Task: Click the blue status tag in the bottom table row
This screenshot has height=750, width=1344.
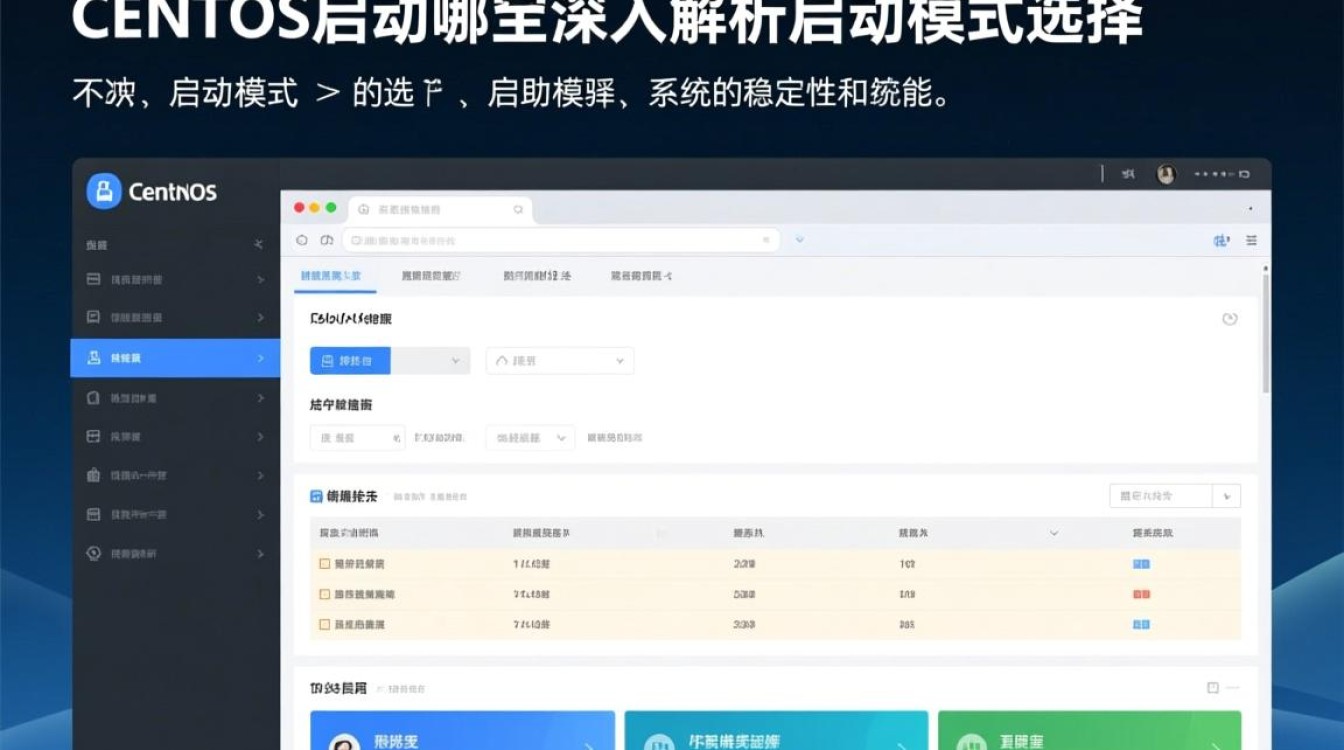Action: coord(1141,624)
